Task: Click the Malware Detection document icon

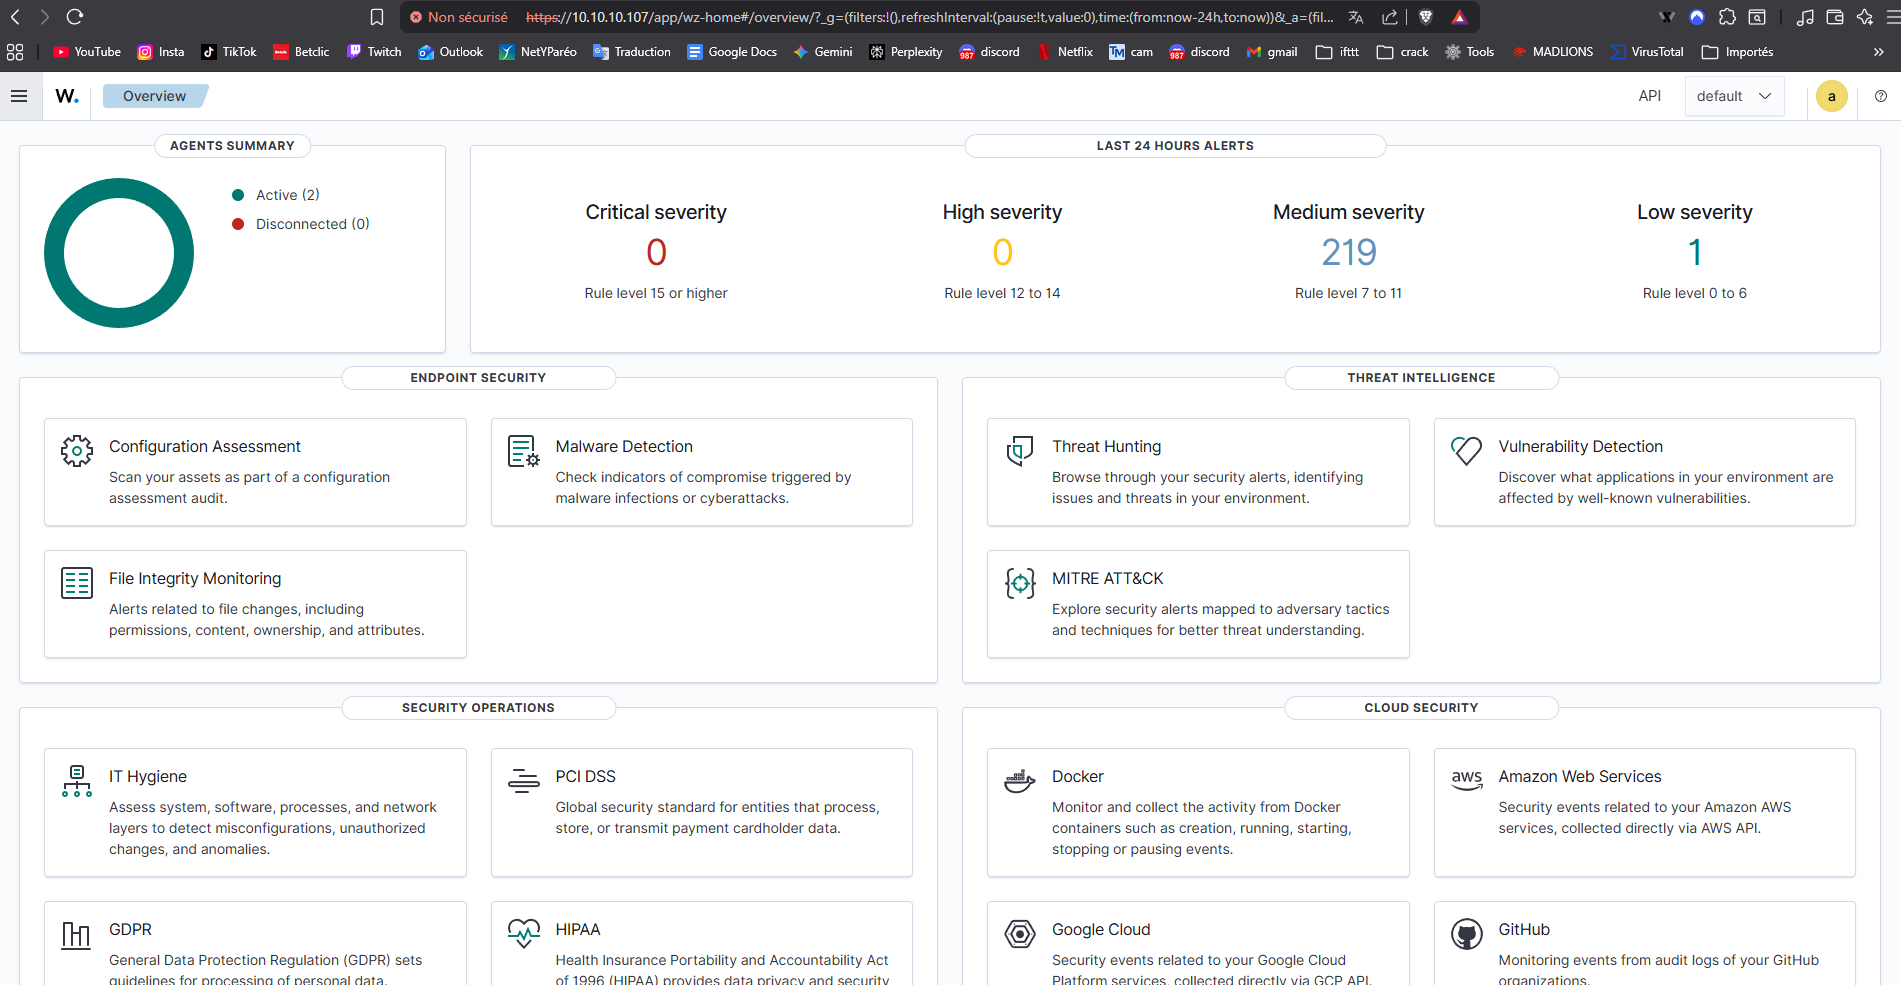Action: point(524,451)
